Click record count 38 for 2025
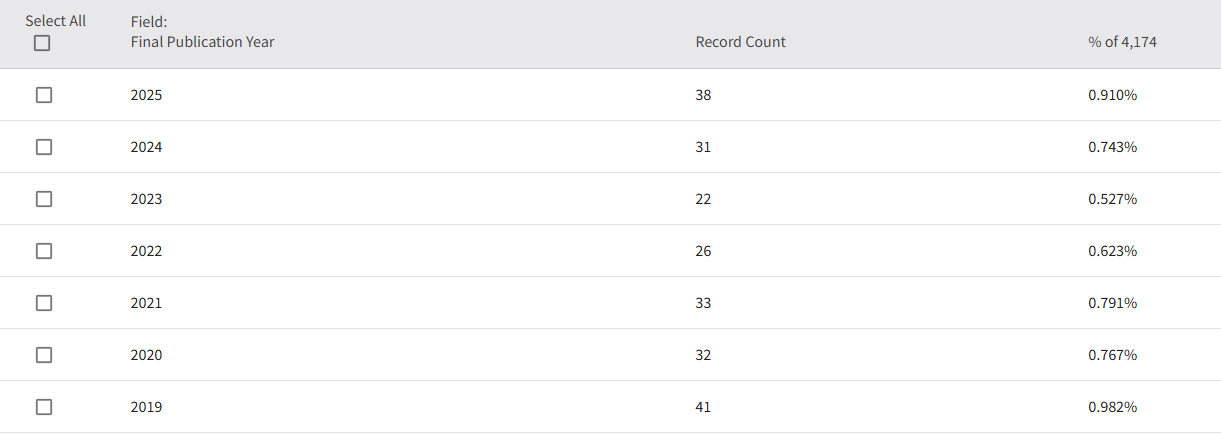The height and width of the screenshot is (434, 1221). tap(703, 95)
